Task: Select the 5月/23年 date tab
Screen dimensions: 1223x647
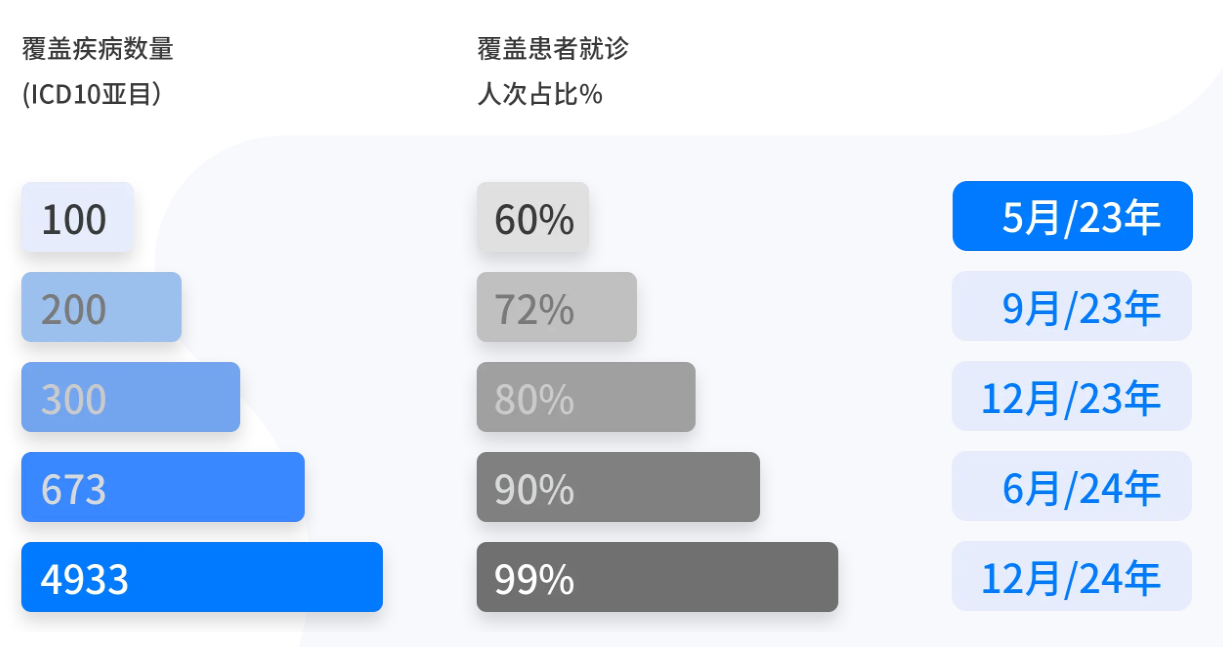Action: [x=1072, y=216]
